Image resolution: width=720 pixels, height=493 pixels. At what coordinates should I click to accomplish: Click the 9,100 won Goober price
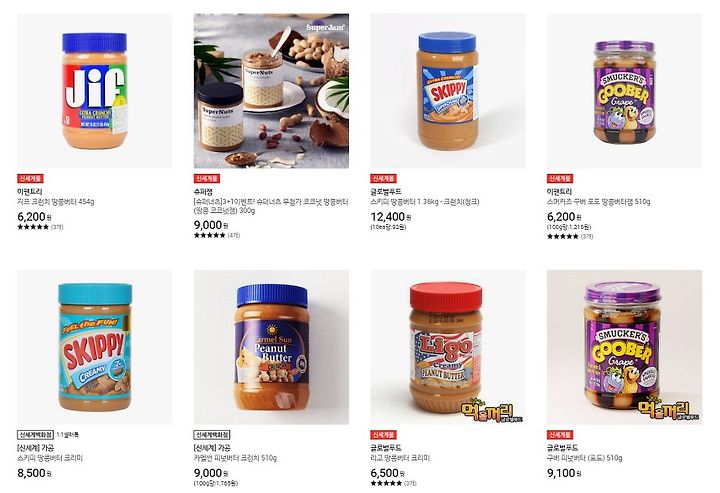point(564,473)
